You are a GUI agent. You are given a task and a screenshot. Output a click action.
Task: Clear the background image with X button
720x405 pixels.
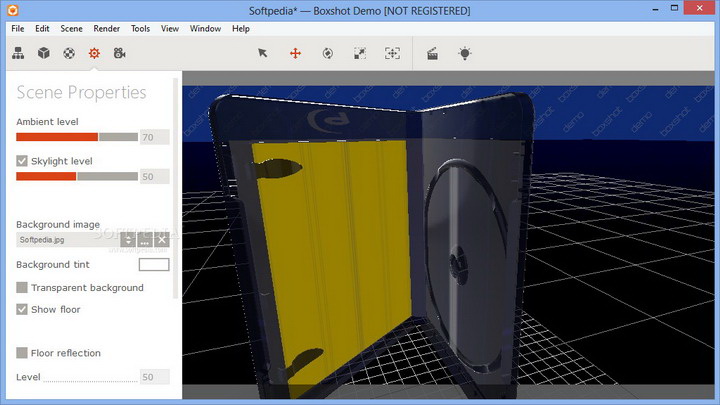pyautogui.click(x=161, y=240)
